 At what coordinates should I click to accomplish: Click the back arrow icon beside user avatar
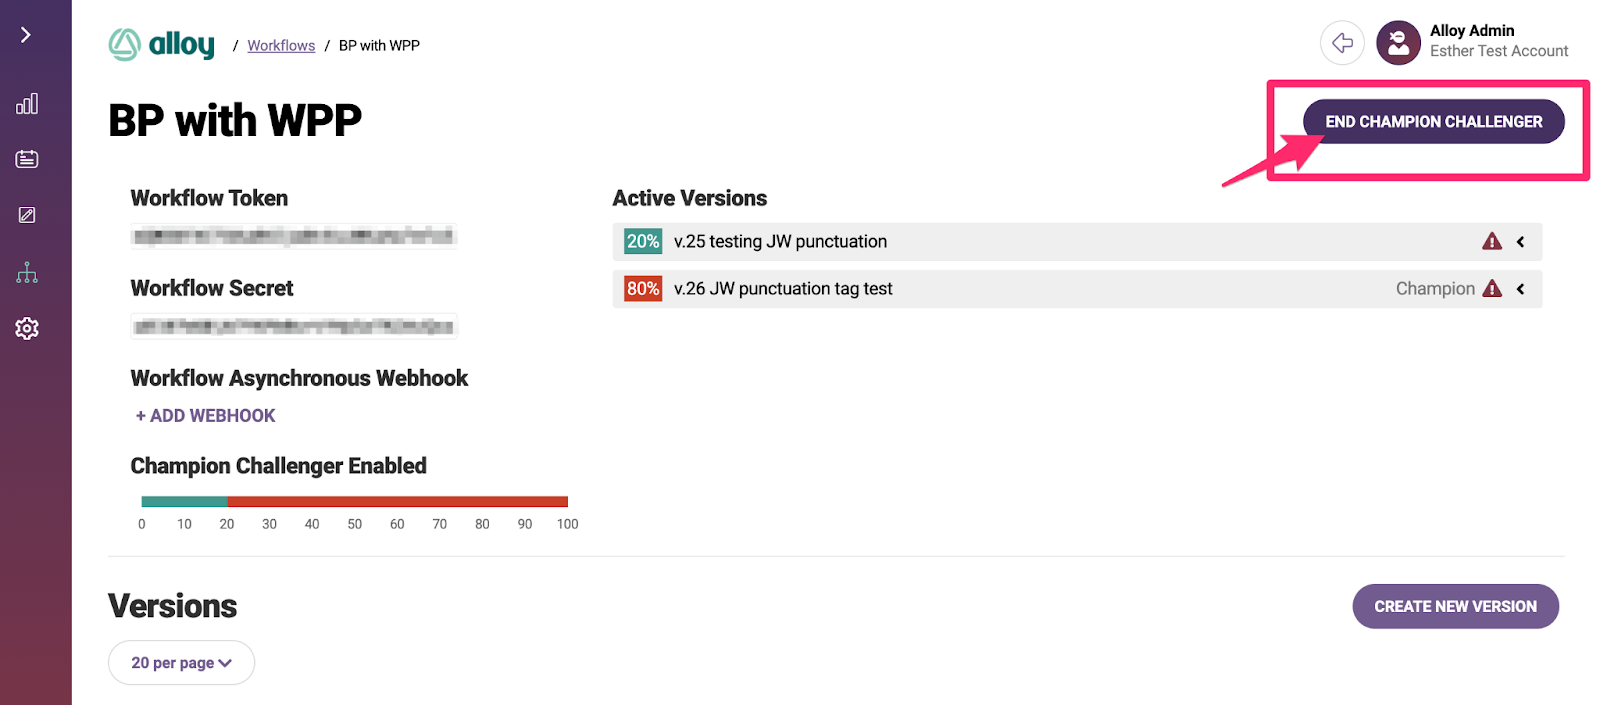click(1342, 43)
